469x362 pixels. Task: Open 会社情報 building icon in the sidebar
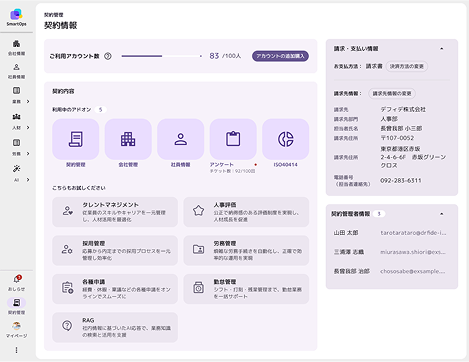(x=16, y=44)
